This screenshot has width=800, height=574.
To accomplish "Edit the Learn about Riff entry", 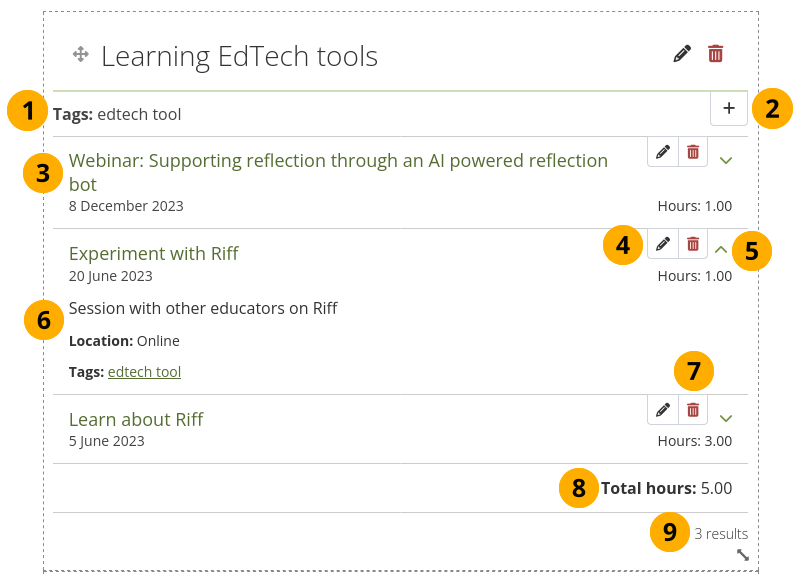I will tap(663, 410).
